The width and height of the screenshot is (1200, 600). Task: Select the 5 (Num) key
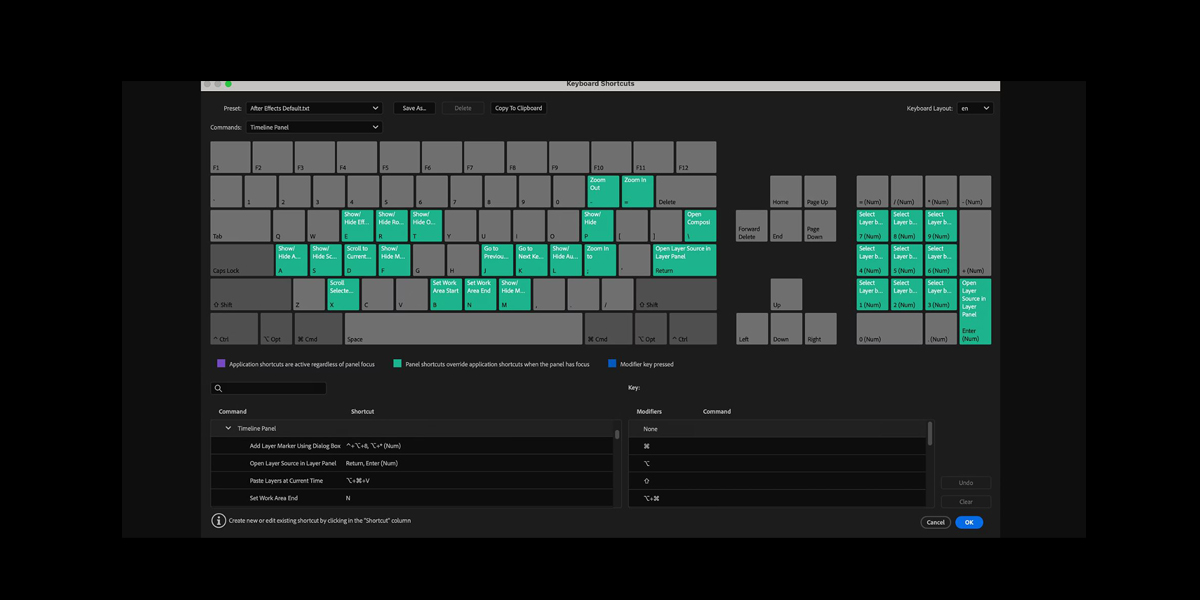[x=906, y=260]
